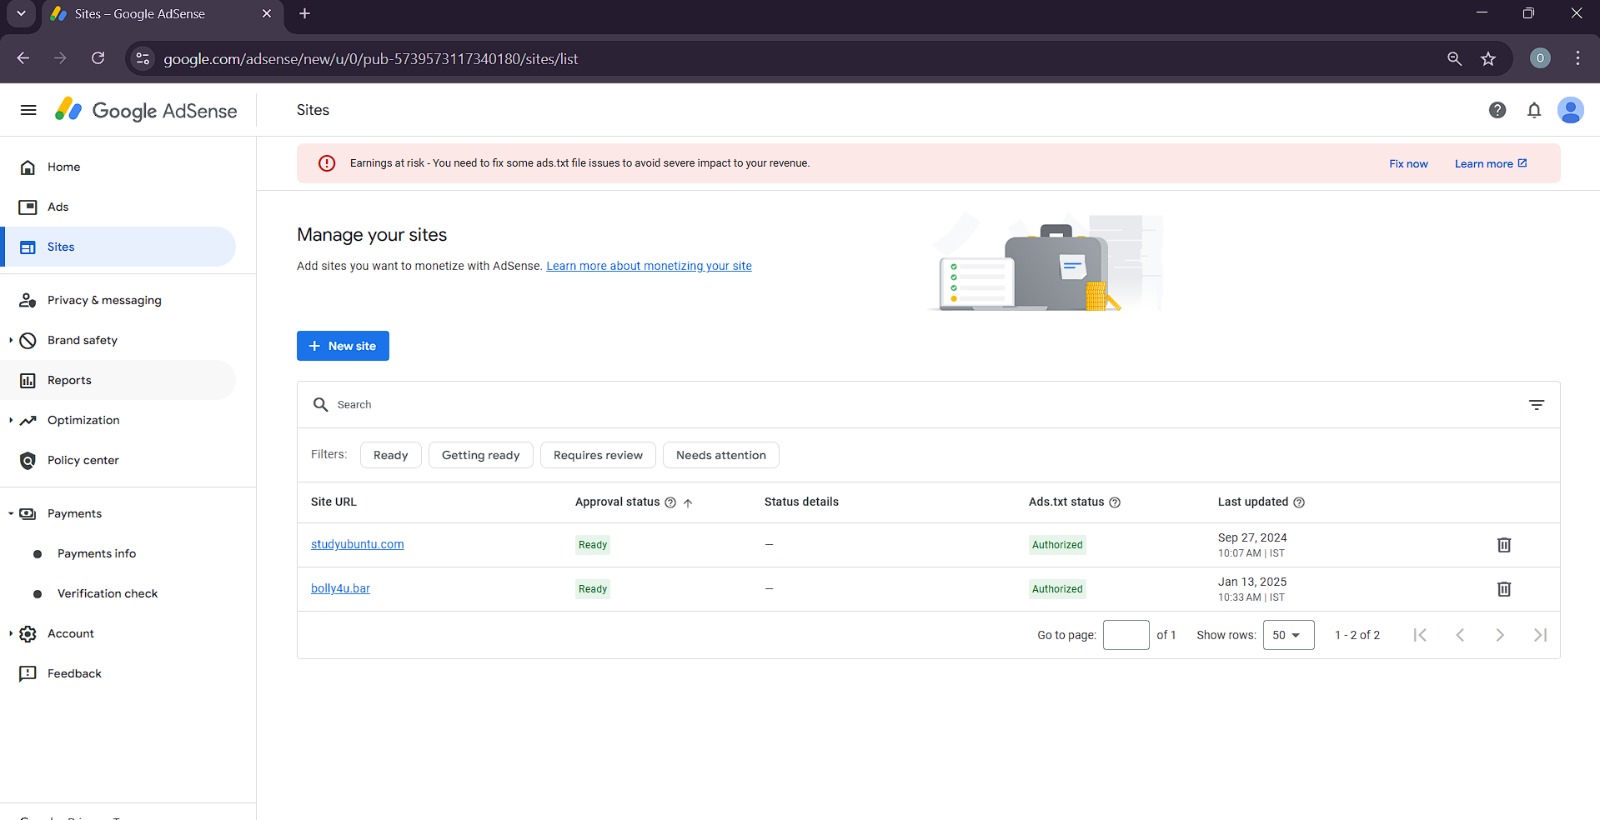Click Authorized badge for bolly4u.bar
The height and width of the screenshot is (820, 1600).
(1057, 589)
